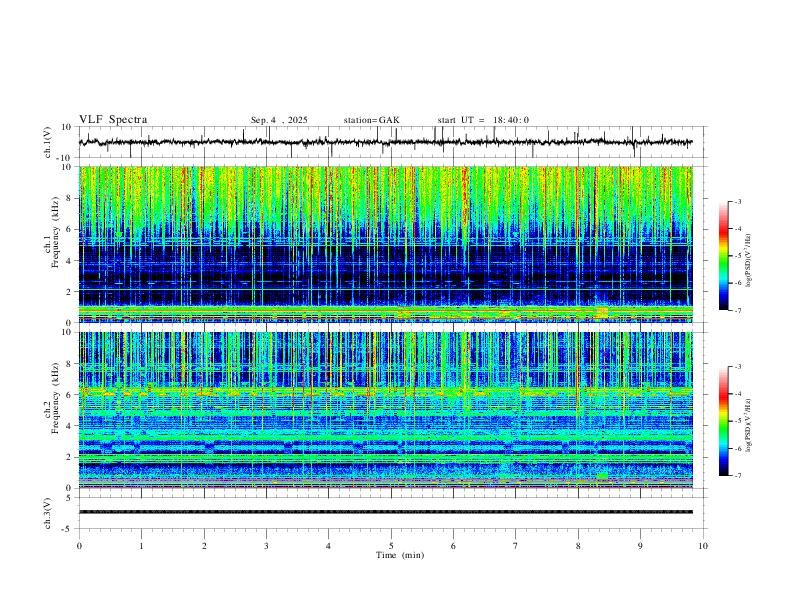Select the "start UT = 18:40:0" header text
This screenshot has height=612, width=792.
[x=483, y=120]
